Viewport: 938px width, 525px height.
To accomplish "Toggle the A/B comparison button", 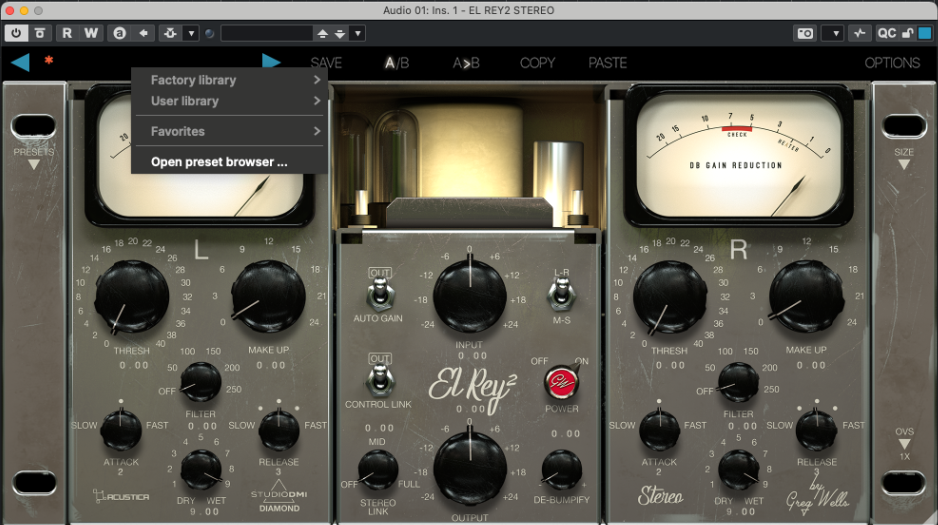I will click(397, 63).
